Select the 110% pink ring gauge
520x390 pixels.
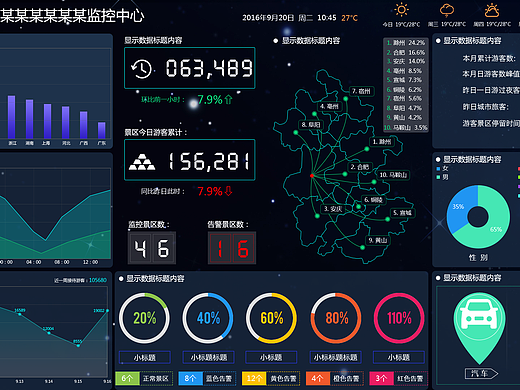coord(399,318)
